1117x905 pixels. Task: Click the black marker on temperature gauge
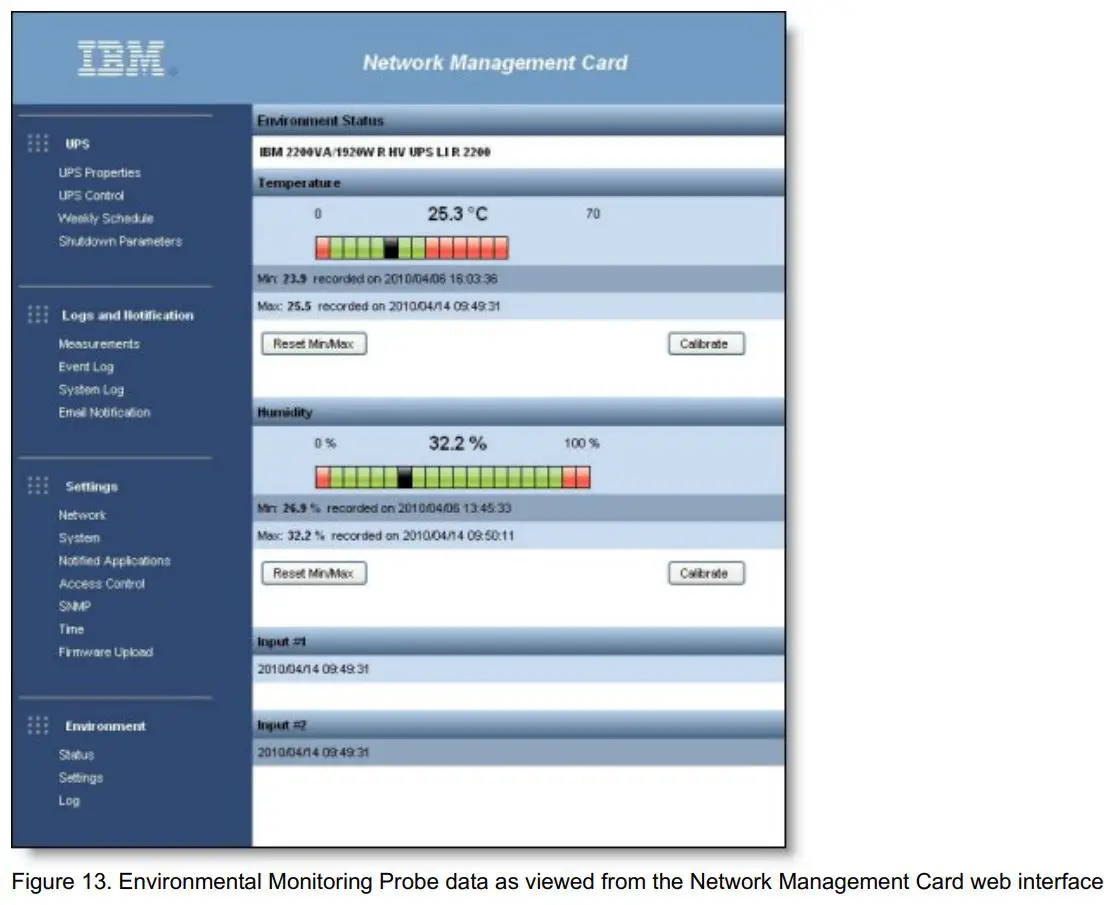pyautogui.click(x=391, y=248)
